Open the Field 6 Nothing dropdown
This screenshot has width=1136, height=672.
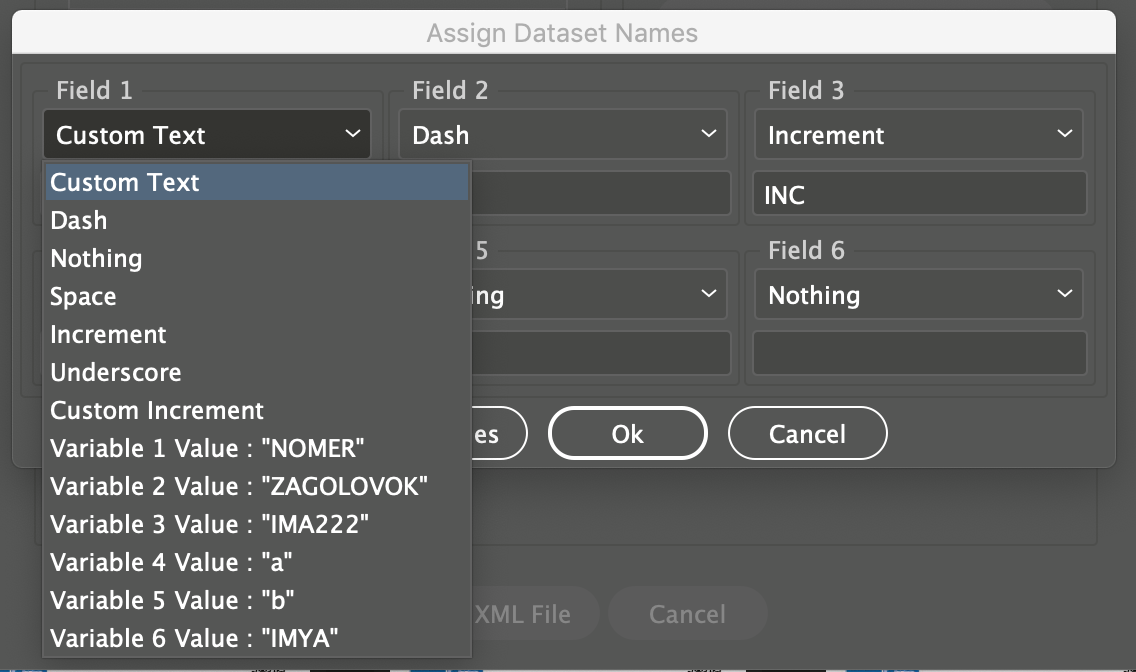[x=919, y=295]
